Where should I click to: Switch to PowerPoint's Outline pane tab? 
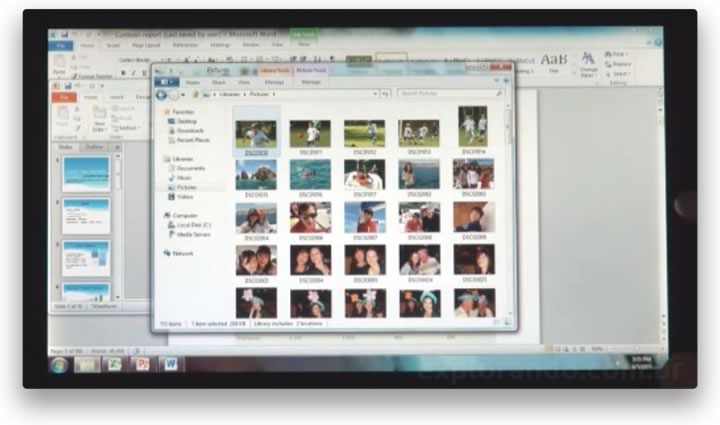pos(95,147)
